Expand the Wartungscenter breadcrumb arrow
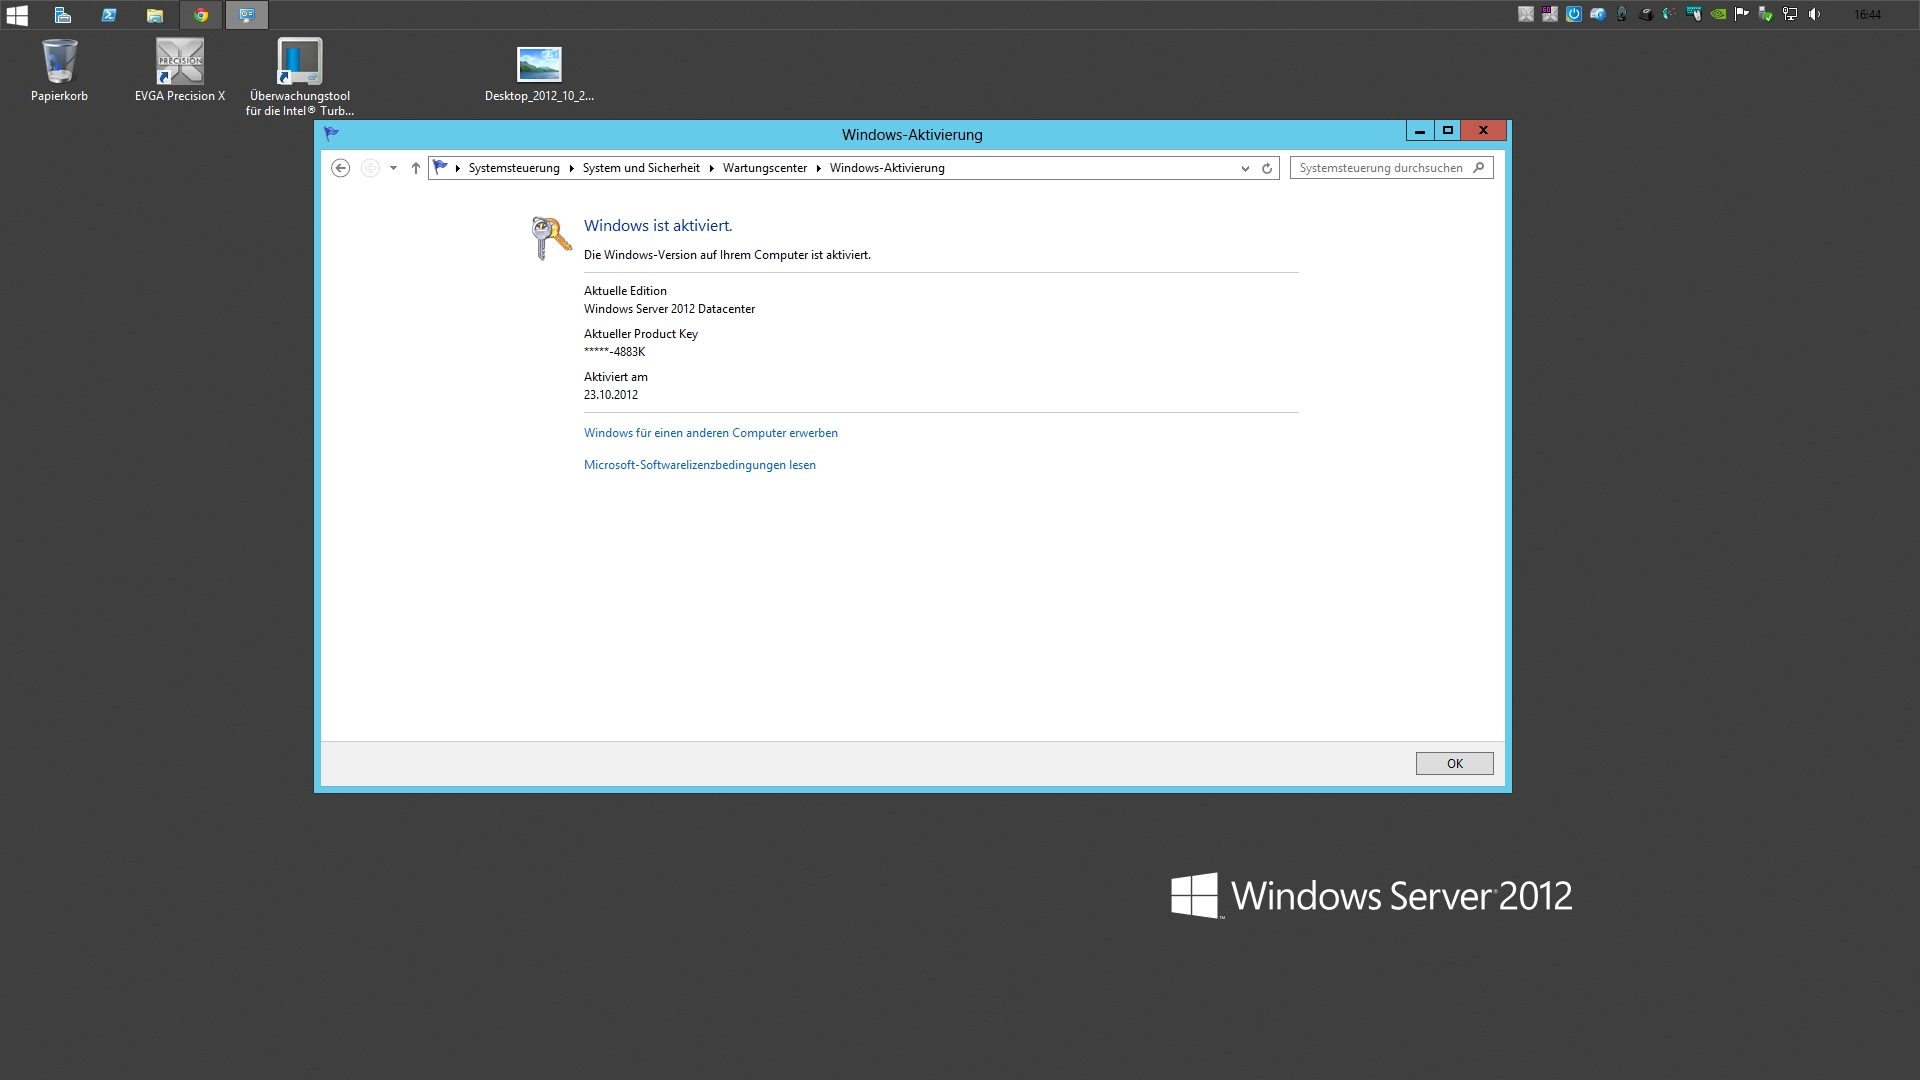Image resolution: width=1920 pixels, height=1080 pixels. (x=818, y=168)
